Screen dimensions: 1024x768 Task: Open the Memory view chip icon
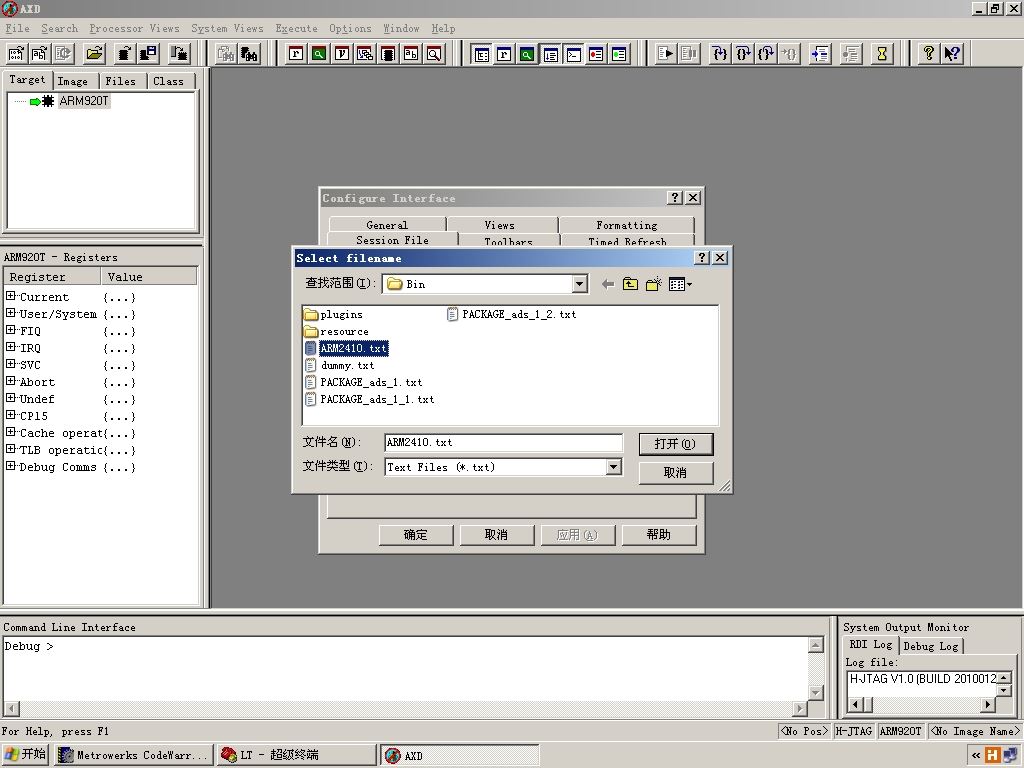click(388, 54)
